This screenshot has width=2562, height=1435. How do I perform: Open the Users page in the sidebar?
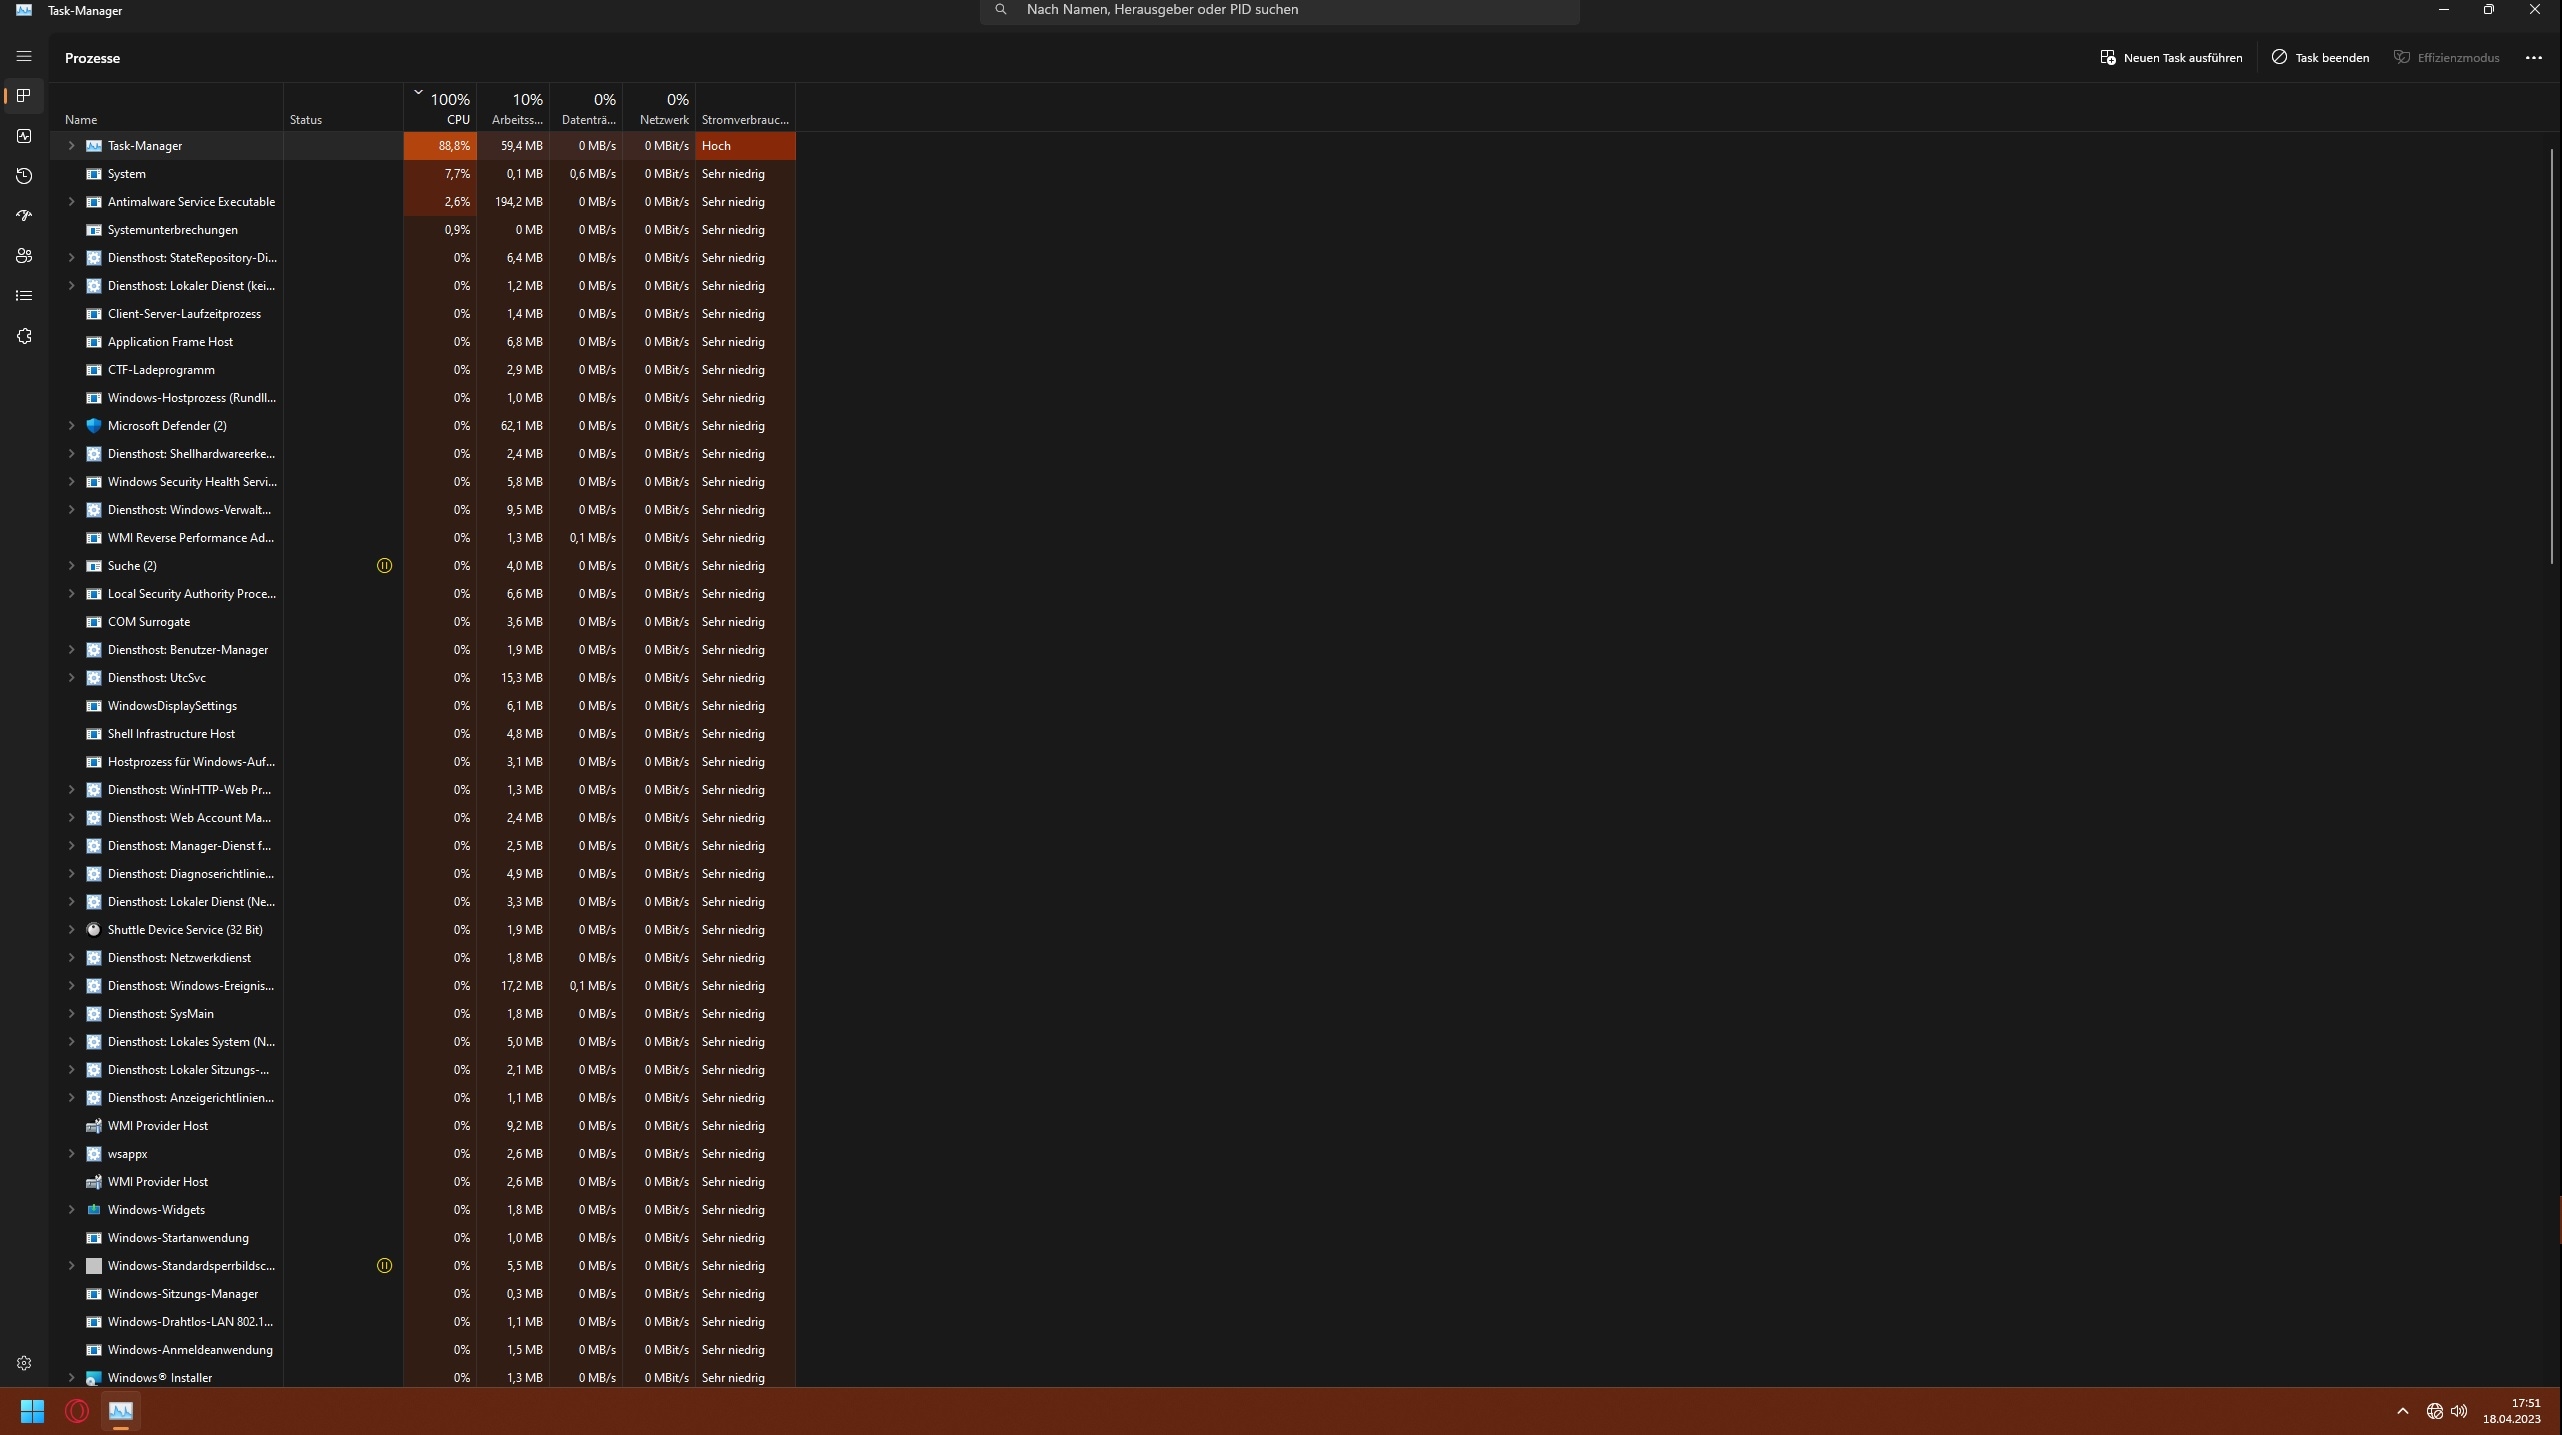[24, 256]
